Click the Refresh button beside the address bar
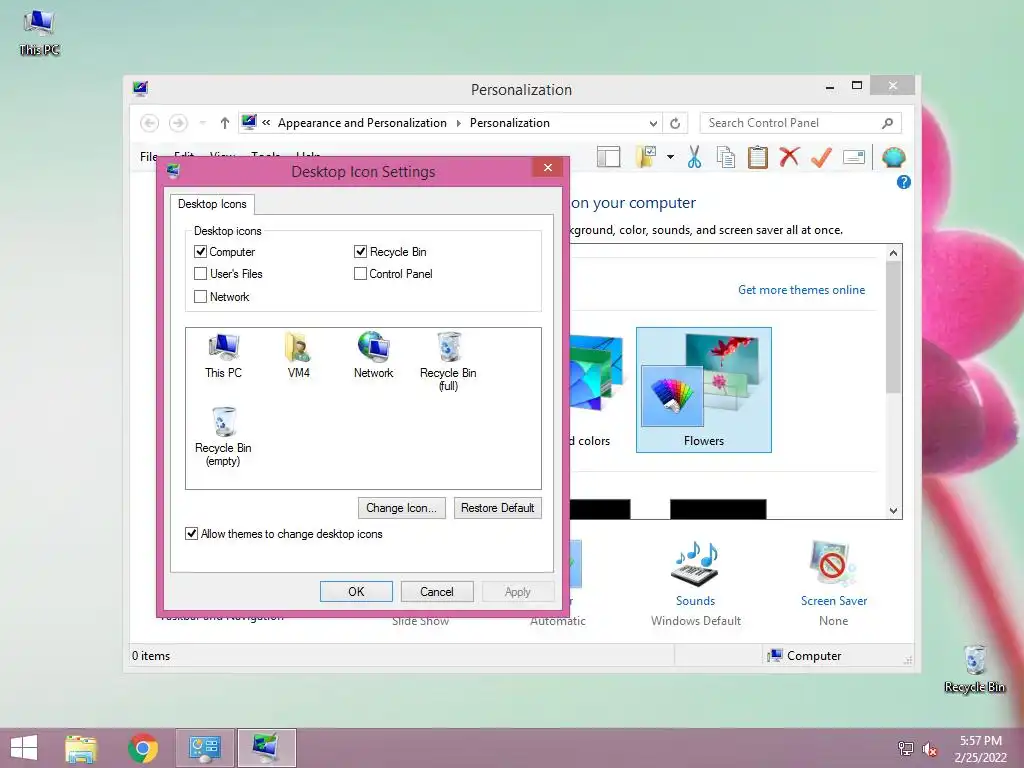1024x768 pixels. [675, 123]
